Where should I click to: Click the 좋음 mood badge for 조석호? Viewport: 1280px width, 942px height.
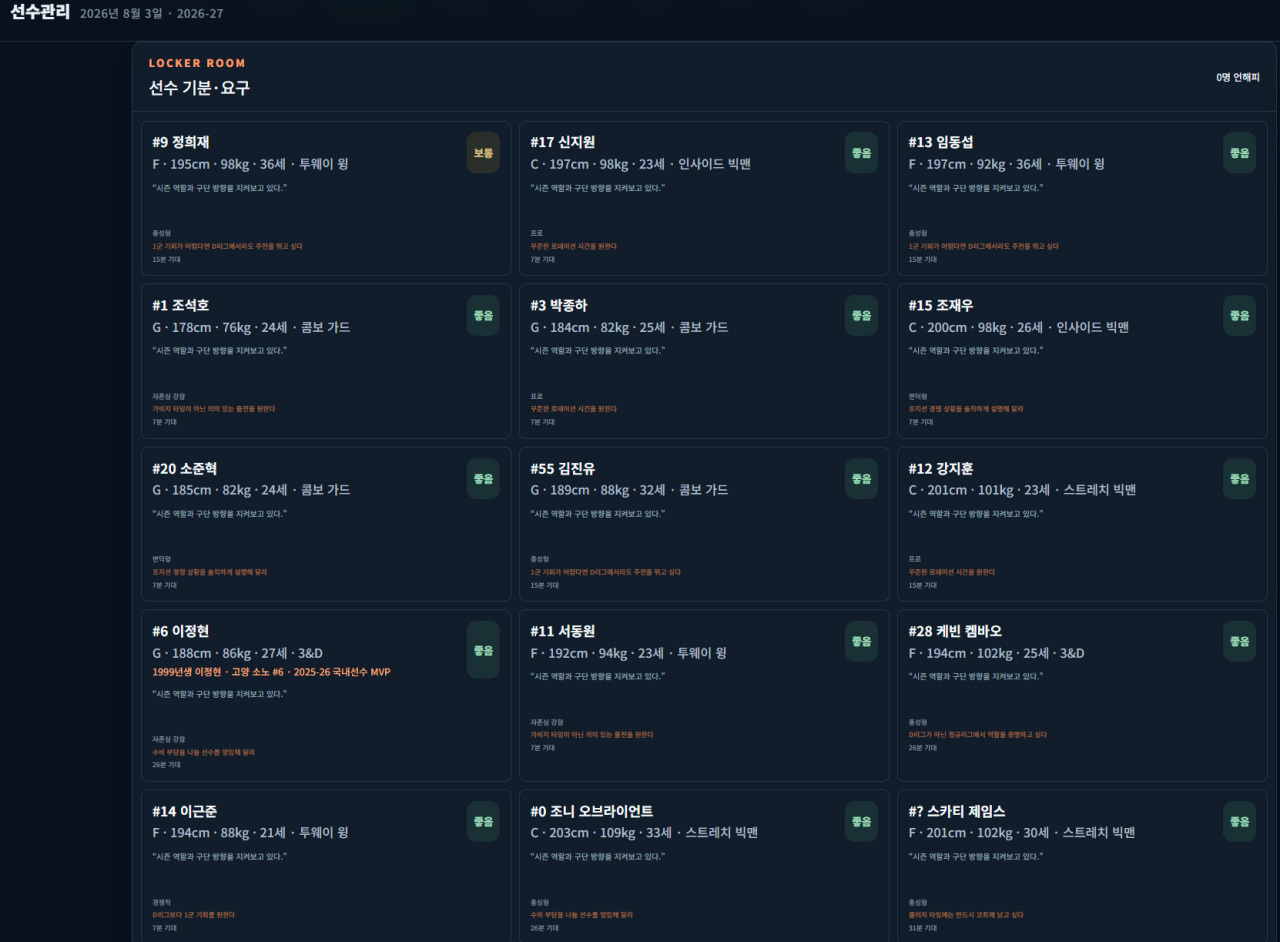483,315
